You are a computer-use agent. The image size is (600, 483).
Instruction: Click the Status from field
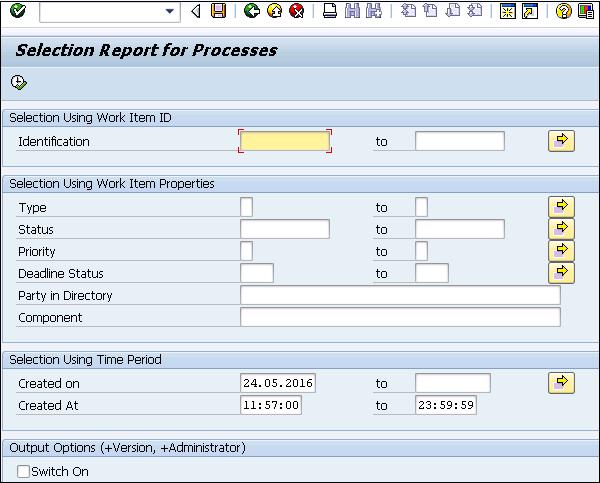(x=285, y=229)
